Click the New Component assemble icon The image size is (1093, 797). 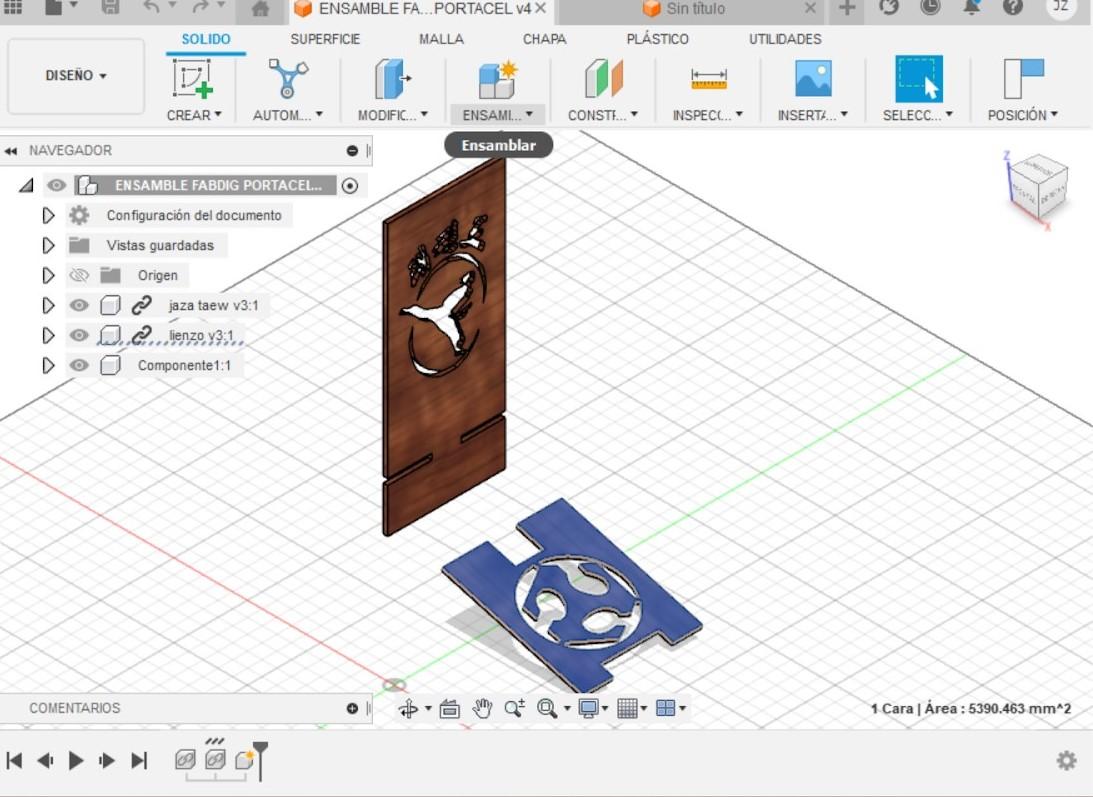[x=498, y=79]
